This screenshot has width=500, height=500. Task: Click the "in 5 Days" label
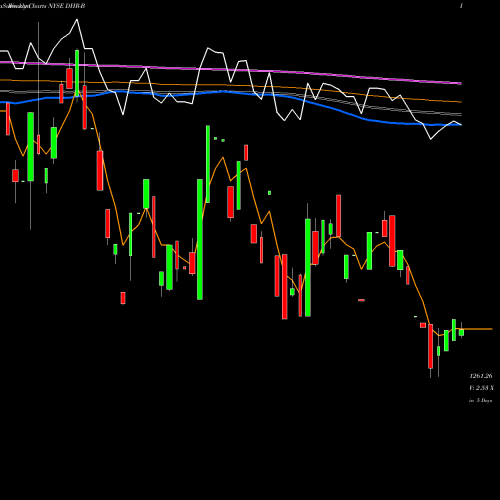point(481,400)
